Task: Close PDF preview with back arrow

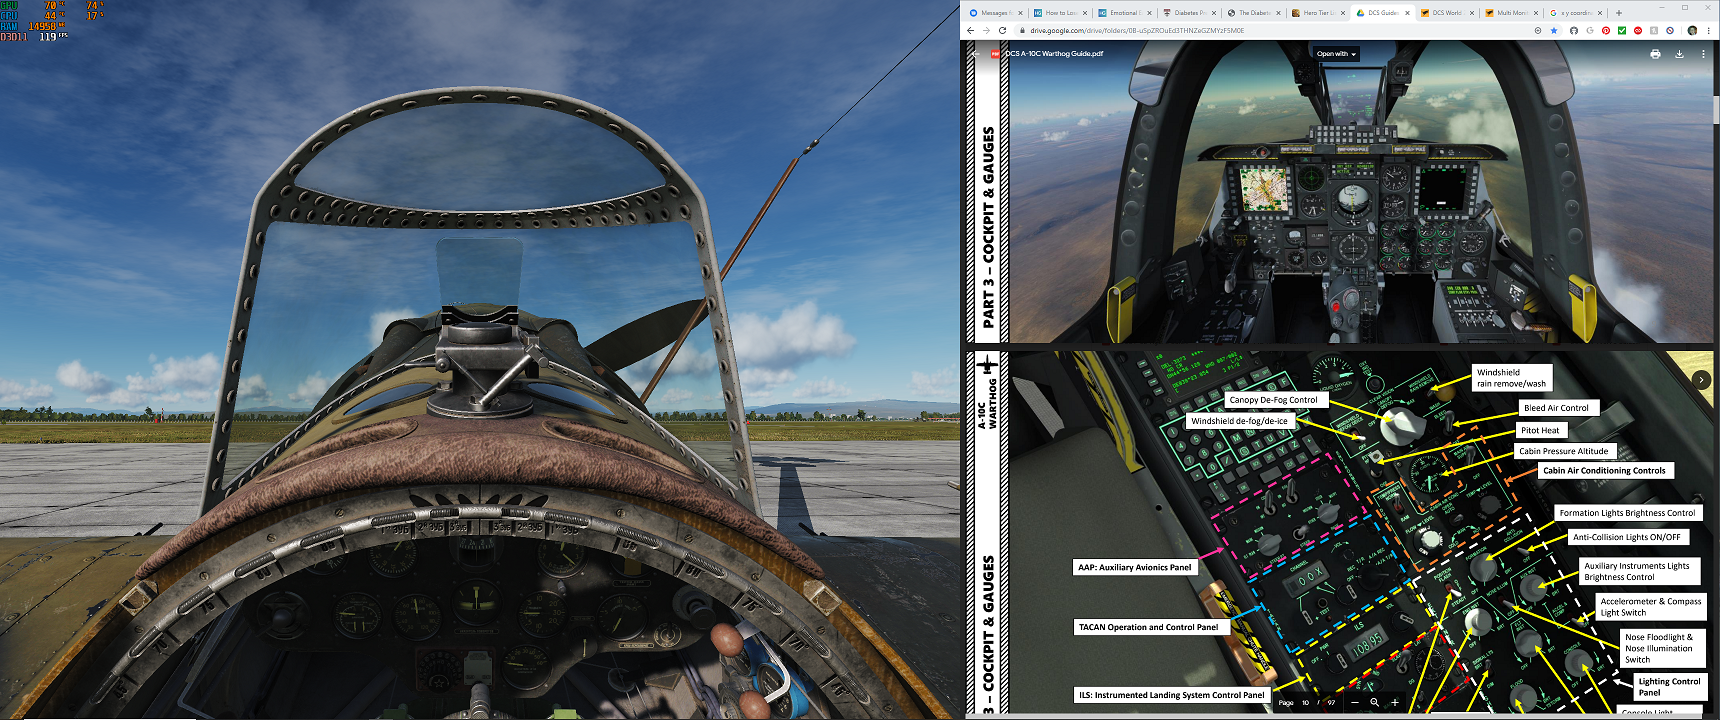Action: point(975,54)
